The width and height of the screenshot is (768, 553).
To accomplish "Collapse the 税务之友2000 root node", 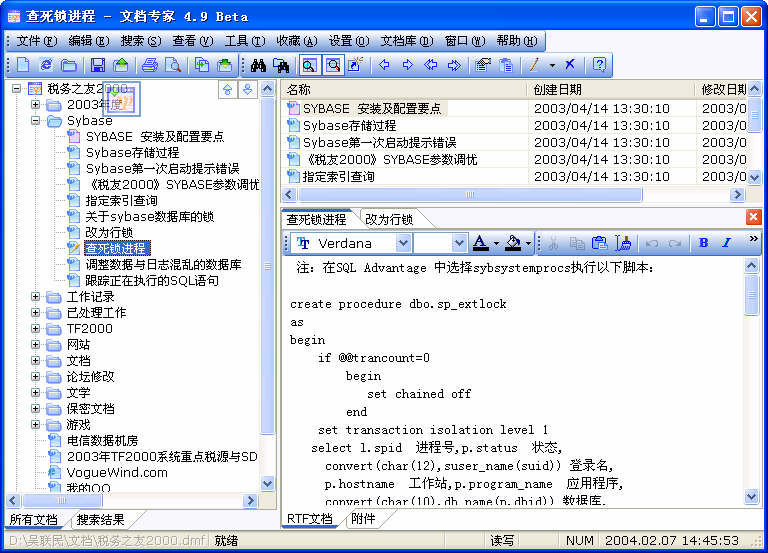I will click(16, 89).
